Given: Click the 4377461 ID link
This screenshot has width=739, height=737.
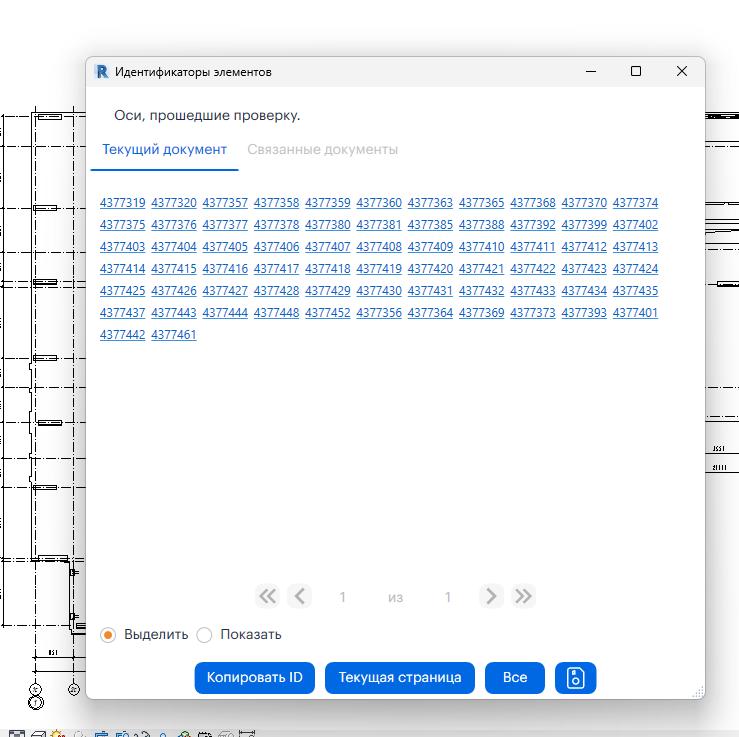Looking at the screenshot, I should pos(174,335).
